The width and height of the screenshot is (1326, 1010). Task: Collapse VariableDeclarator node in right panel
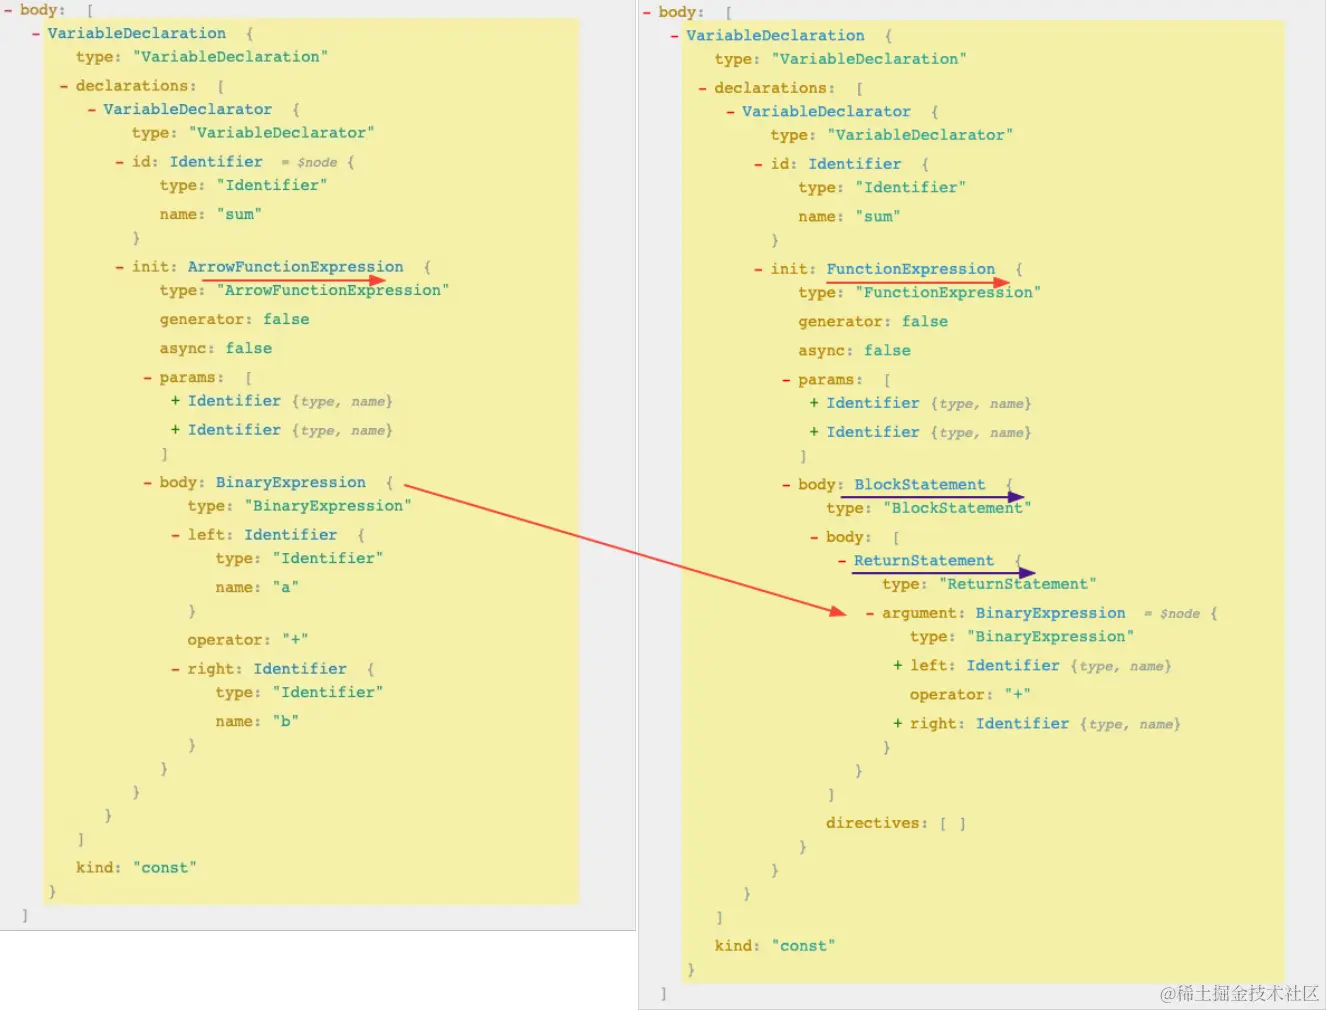tap(731, 112)
